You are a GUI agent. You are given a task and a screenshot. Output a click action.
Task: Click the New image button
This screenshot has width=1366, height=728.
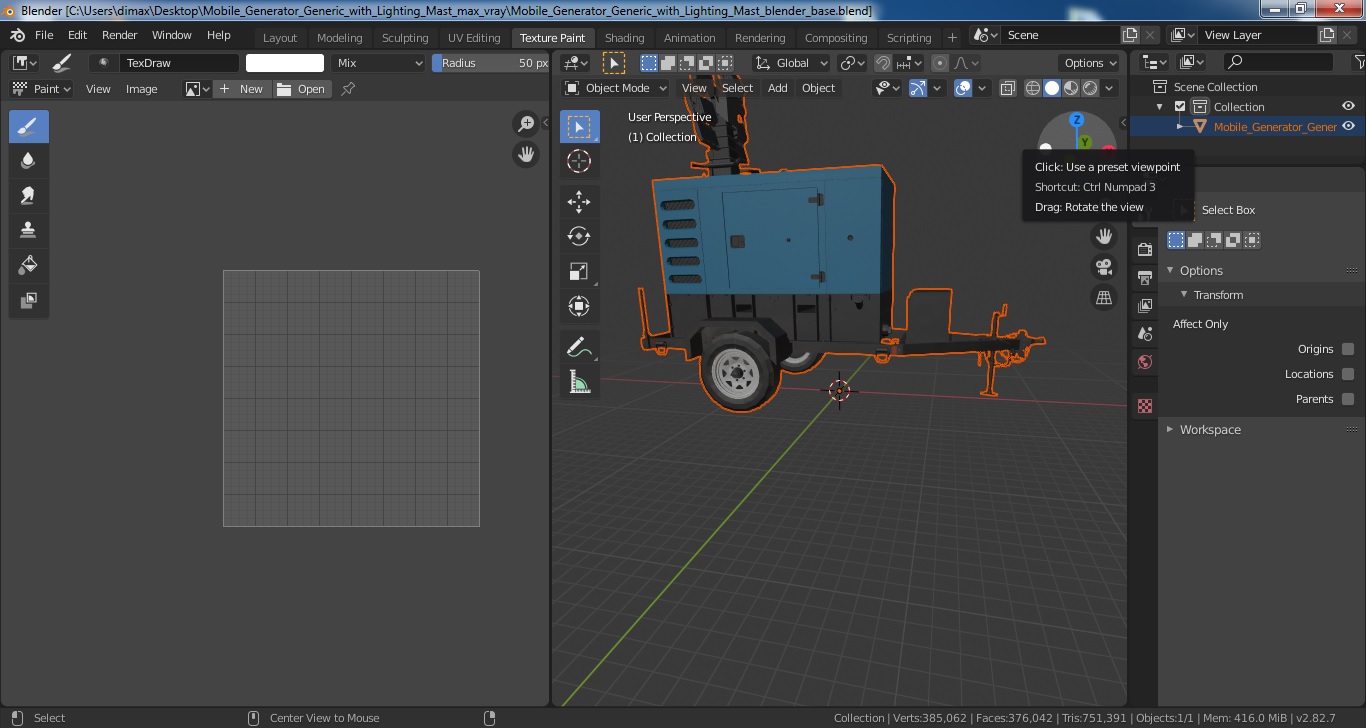(x=241, y=89)
